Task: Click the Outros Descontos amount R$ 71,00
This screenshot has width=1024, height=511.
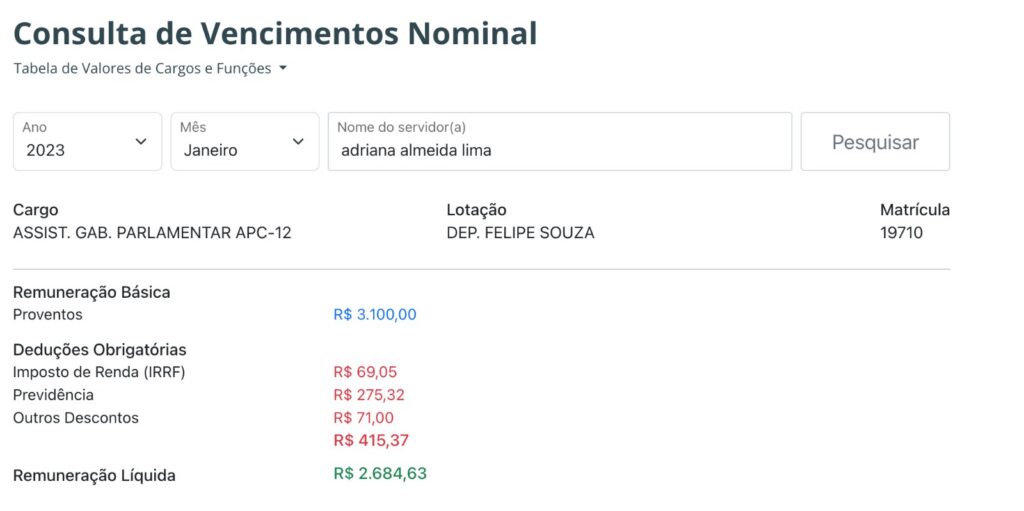Action: [364, 418]
